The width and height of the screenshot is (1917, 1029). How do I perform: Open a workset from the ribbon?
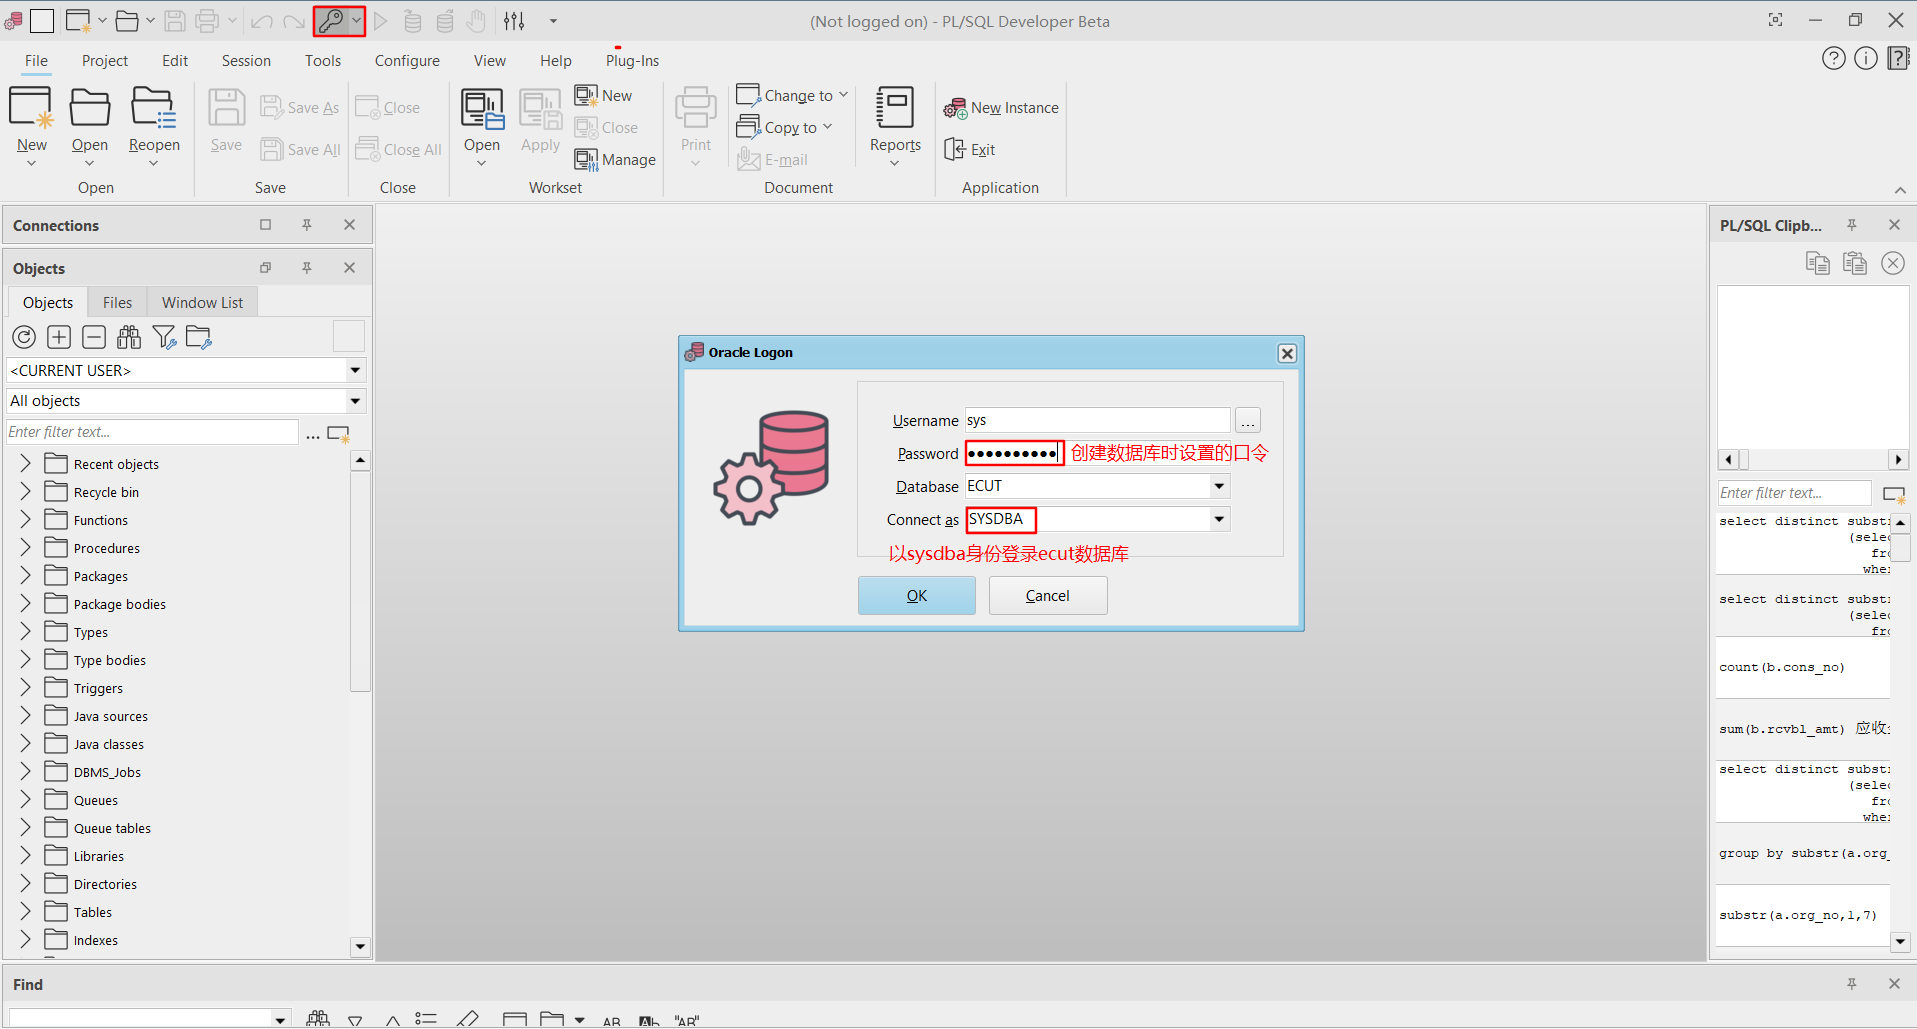481,120
